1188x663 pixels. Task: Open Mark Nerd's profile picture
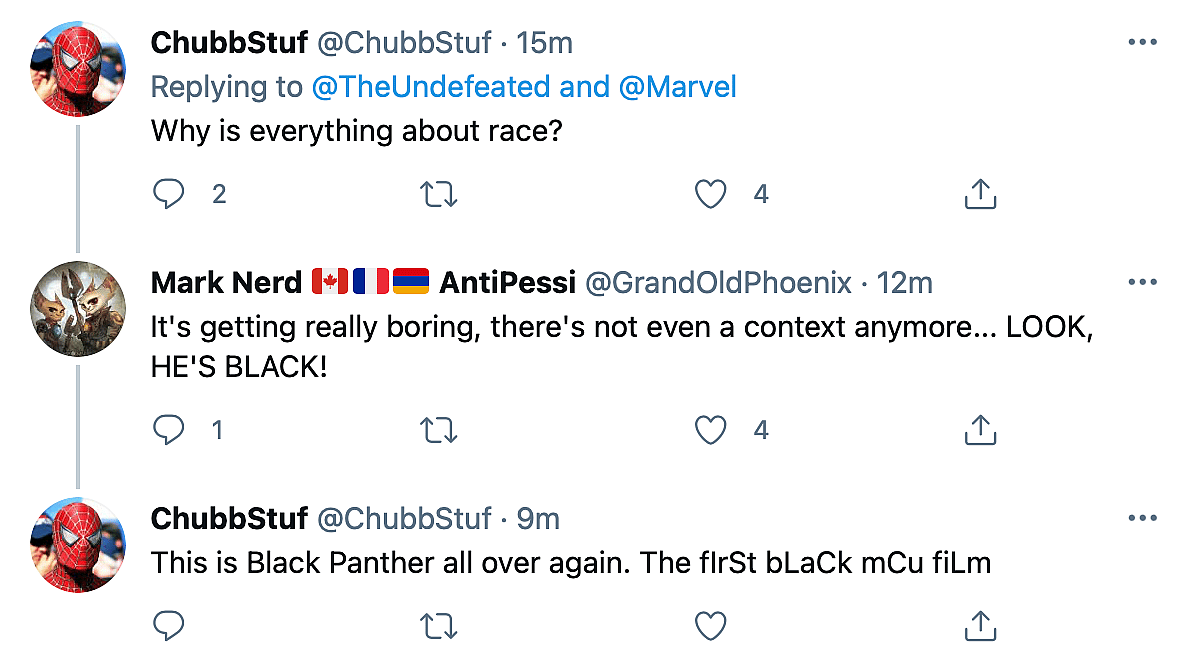tap(79, 308)
